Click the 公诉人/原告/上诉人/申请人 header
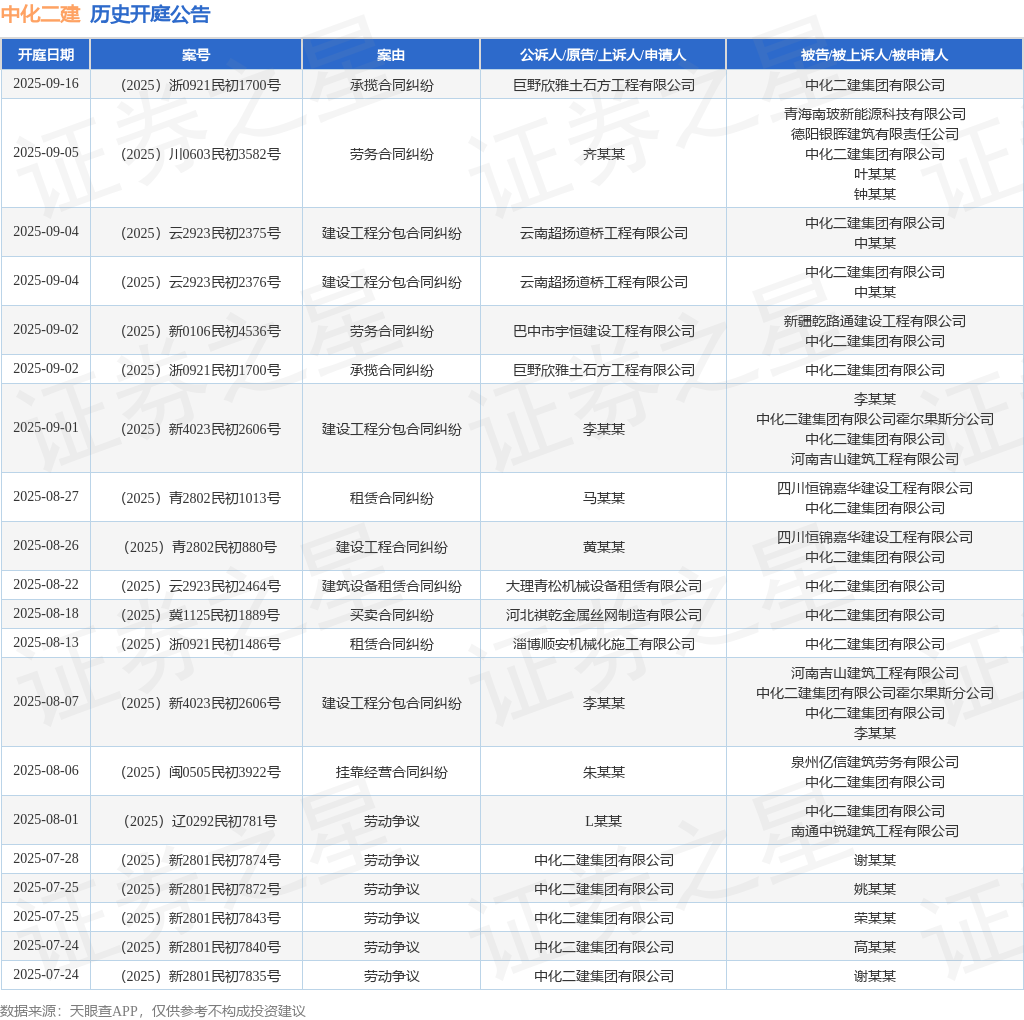 tap(603, 55)
